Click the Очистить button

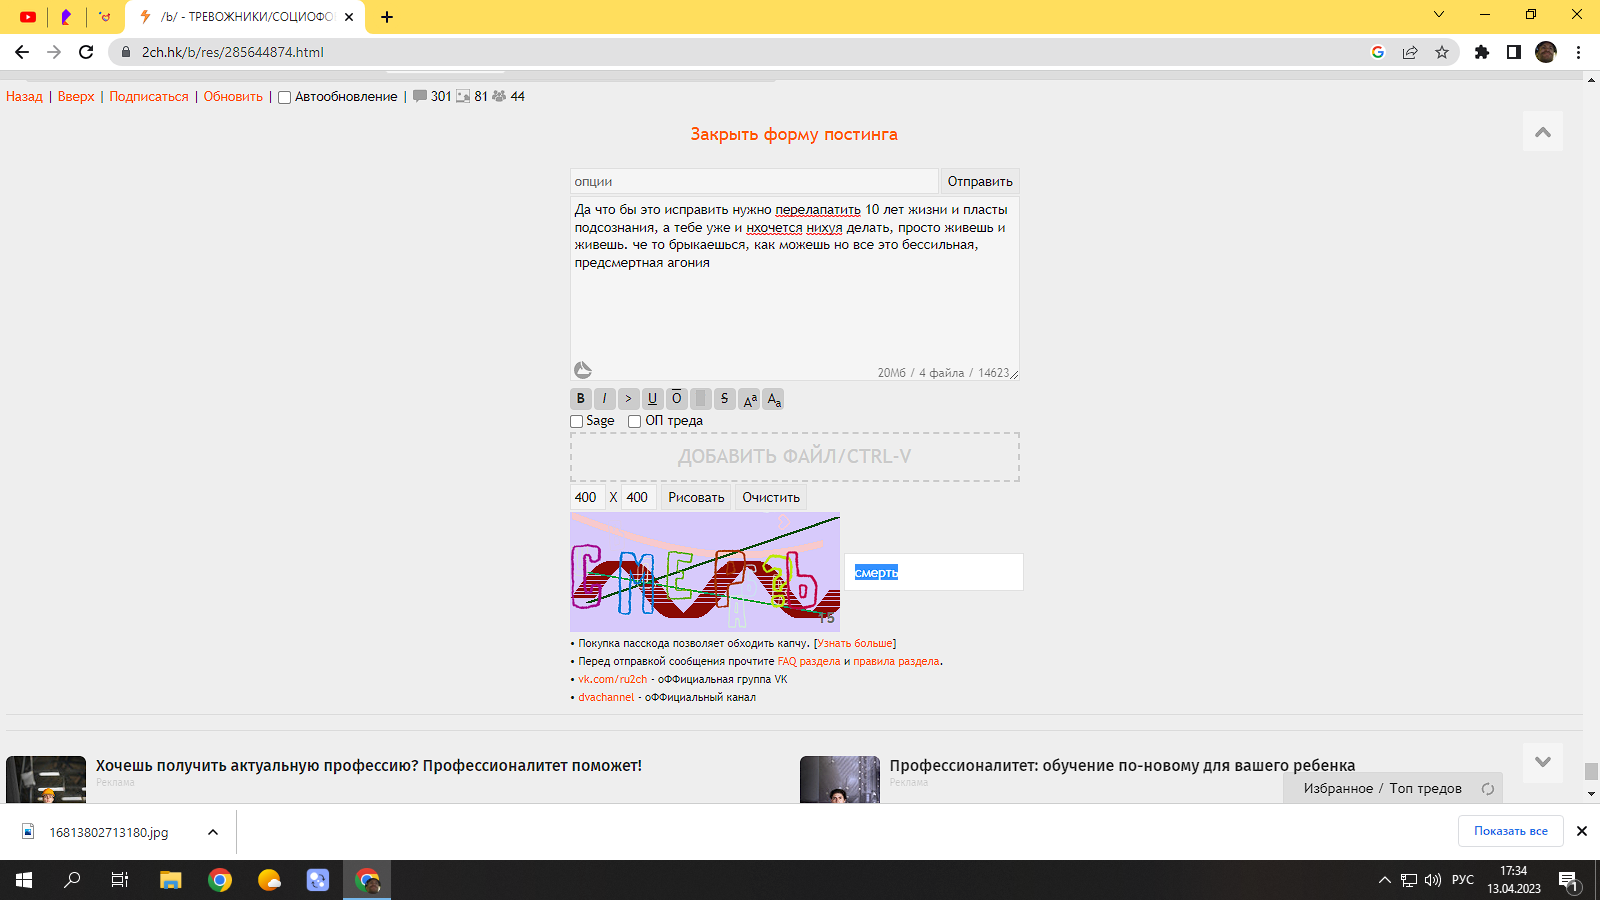(771, 497)
